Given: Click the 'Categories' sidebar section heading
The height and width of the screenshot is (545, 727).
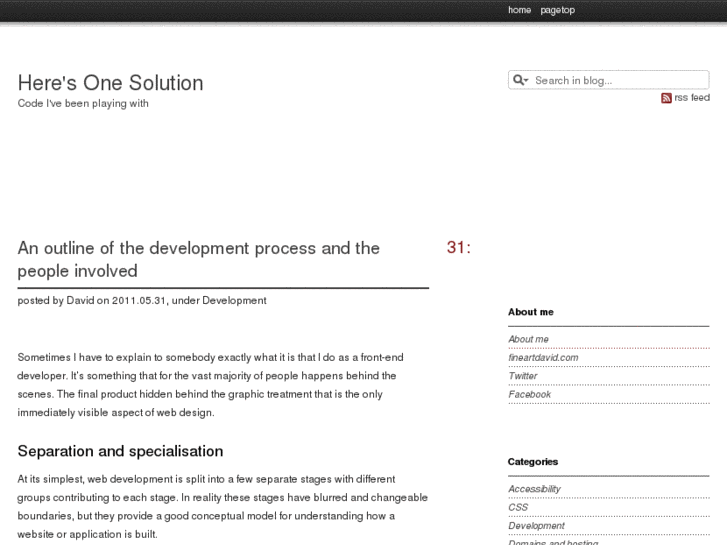Looking at the screenshot, I should (533, 462).
